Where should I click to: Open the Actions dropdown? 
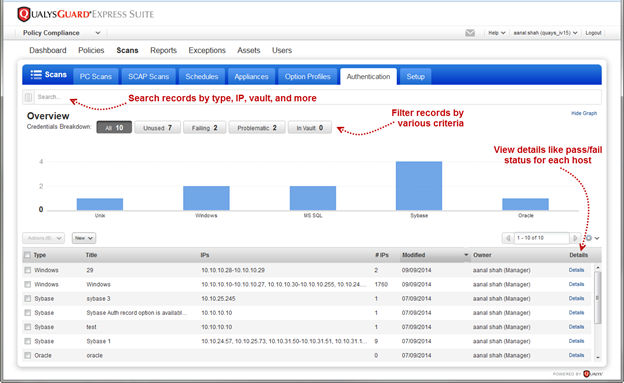point(43,238)
